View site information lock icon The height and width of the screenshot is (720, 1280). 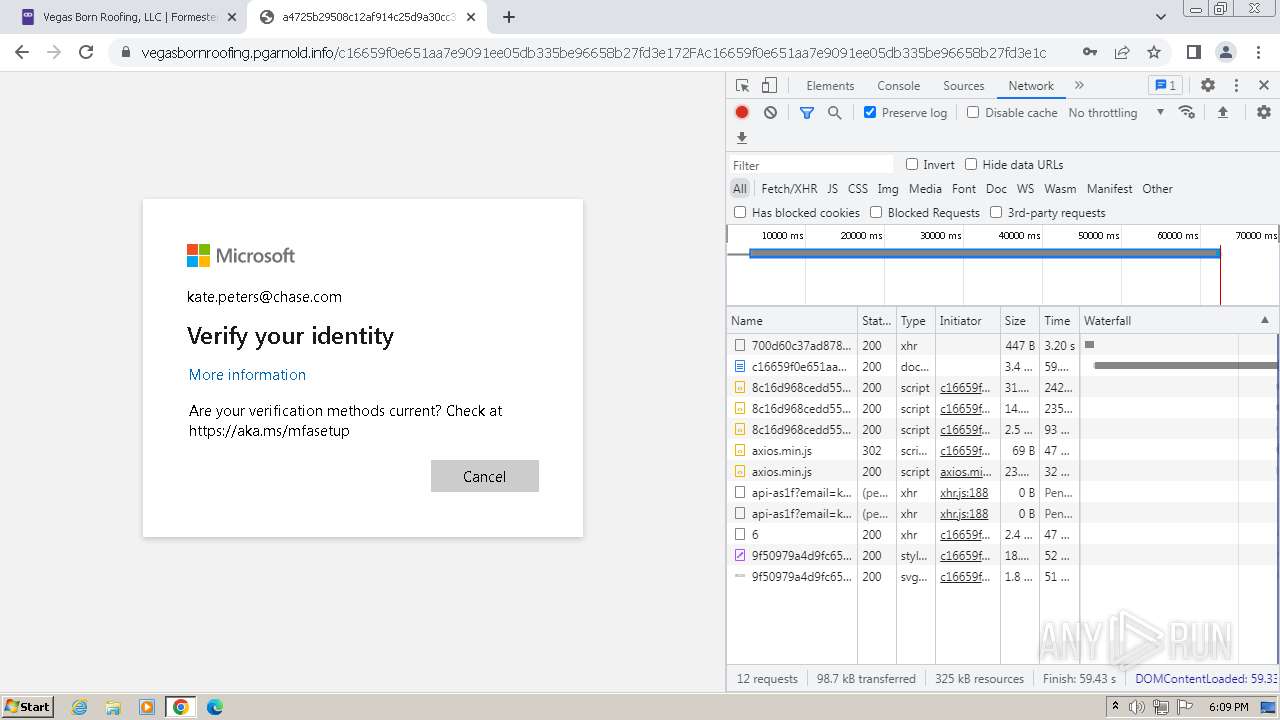point(126,52)
